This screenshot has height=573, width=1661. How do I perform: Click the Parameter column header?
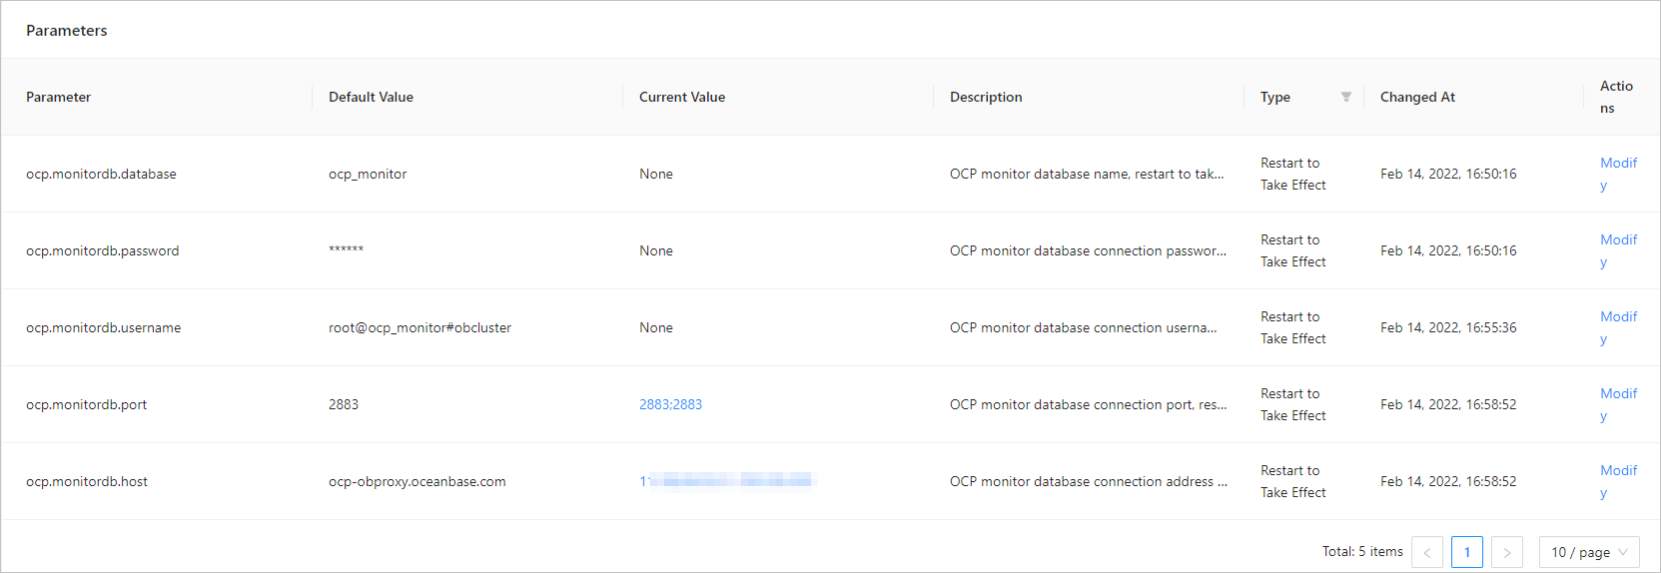click(58, 97)
